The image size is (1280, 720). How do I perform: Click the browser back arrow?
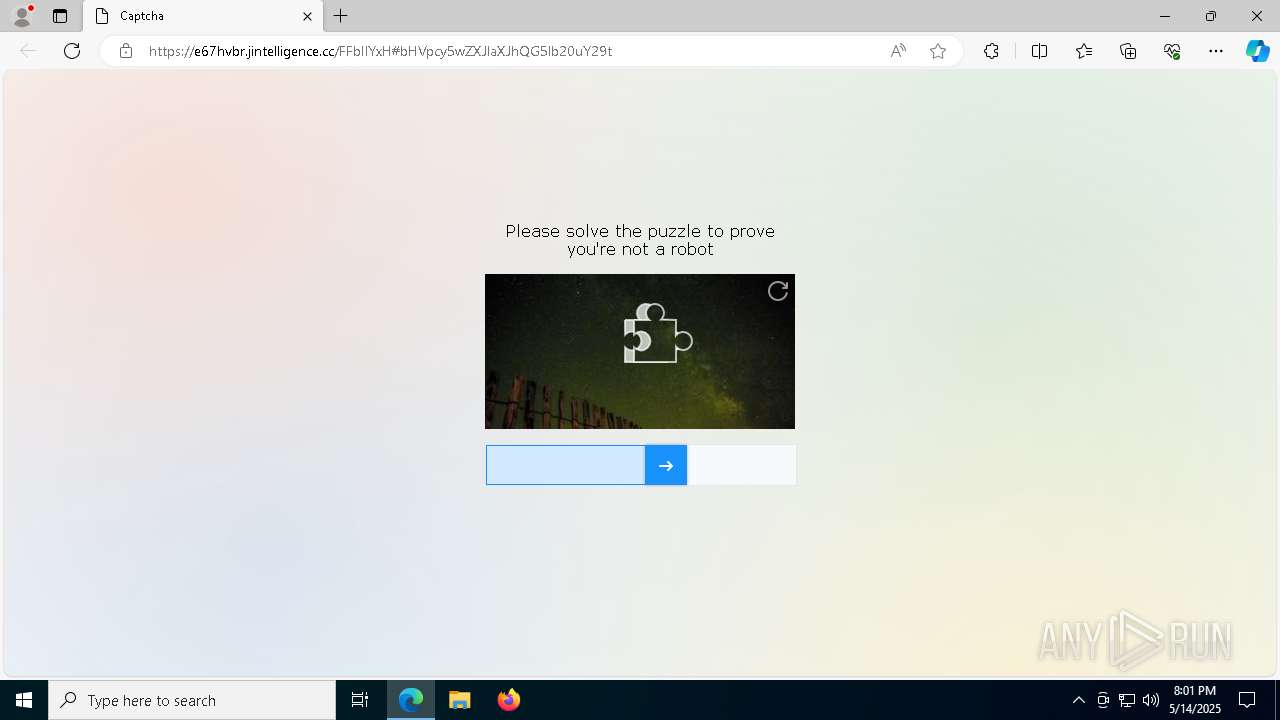(x=28, y=51)
